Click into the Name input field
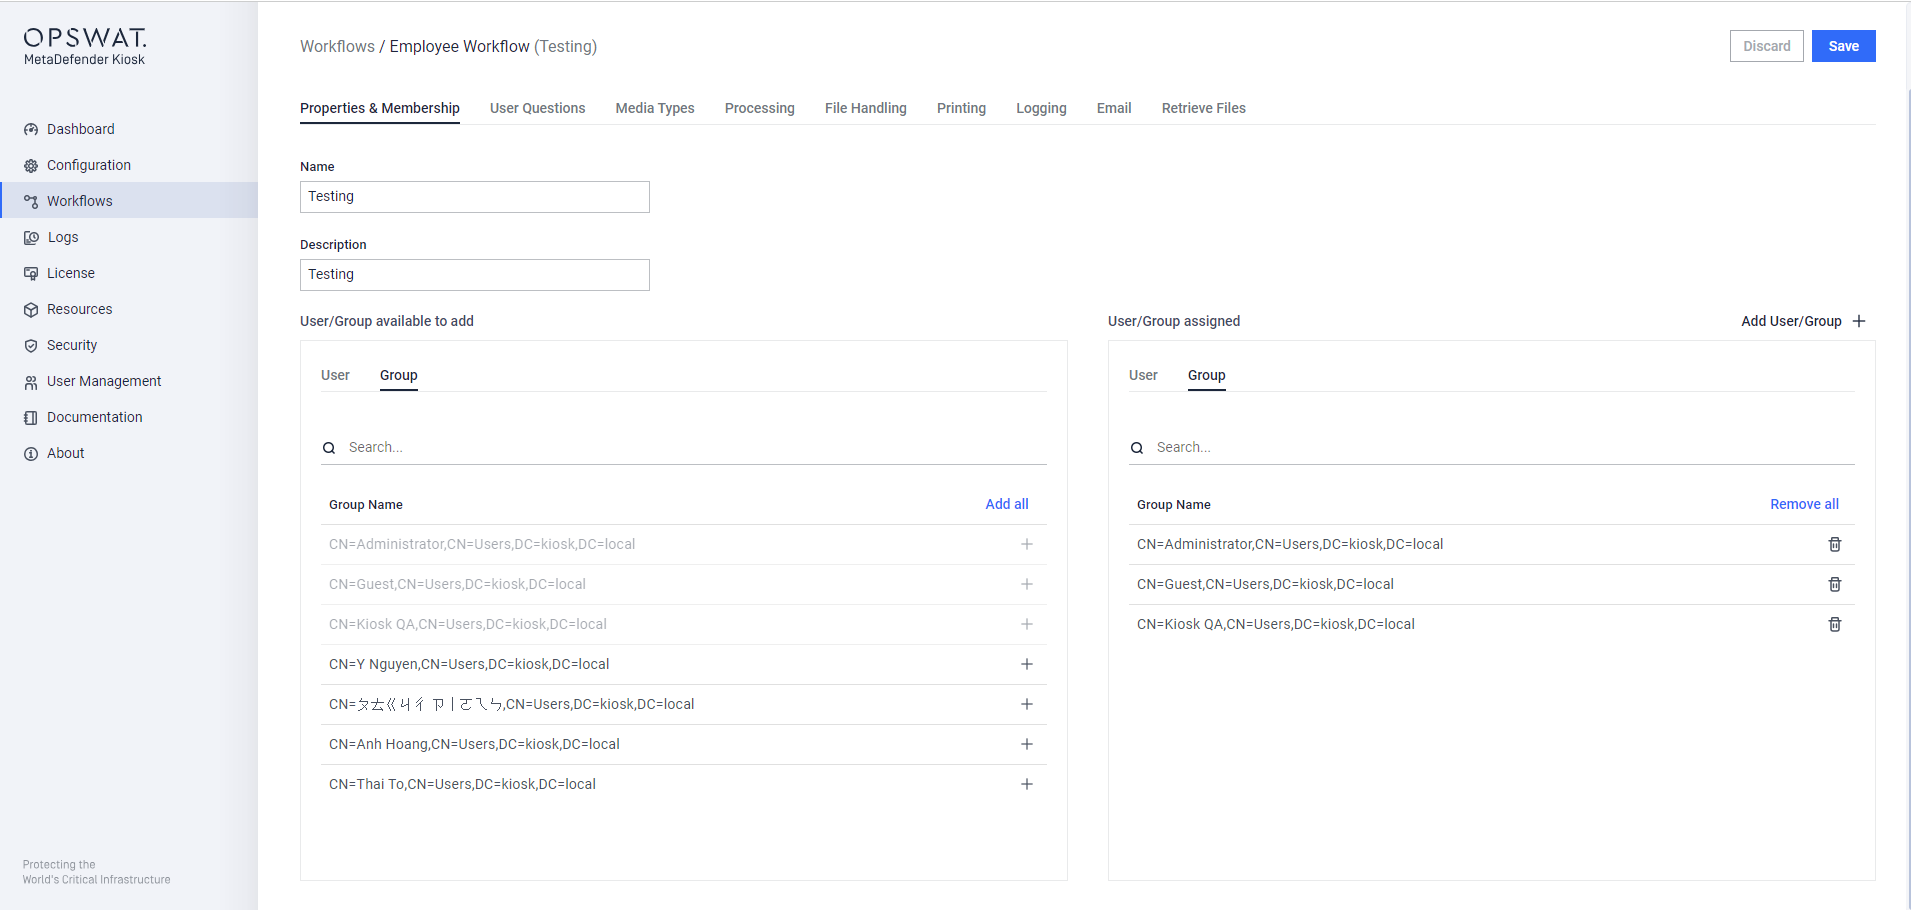Screen dimensions: 1911x910 click(x=475, y=197)
